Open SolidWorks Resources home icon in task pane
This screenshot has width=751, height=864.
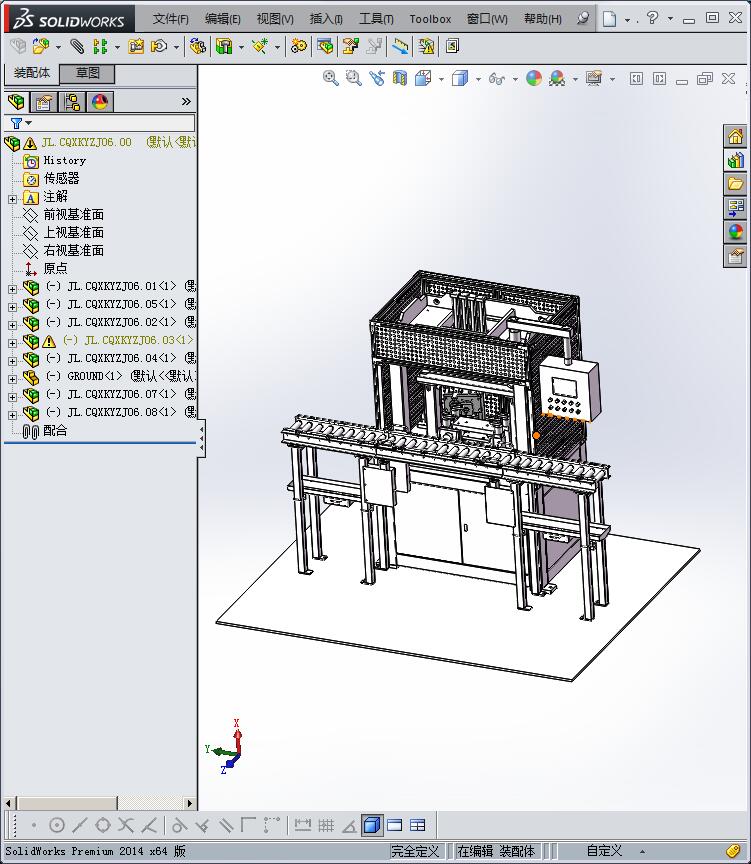coord(736,136)
